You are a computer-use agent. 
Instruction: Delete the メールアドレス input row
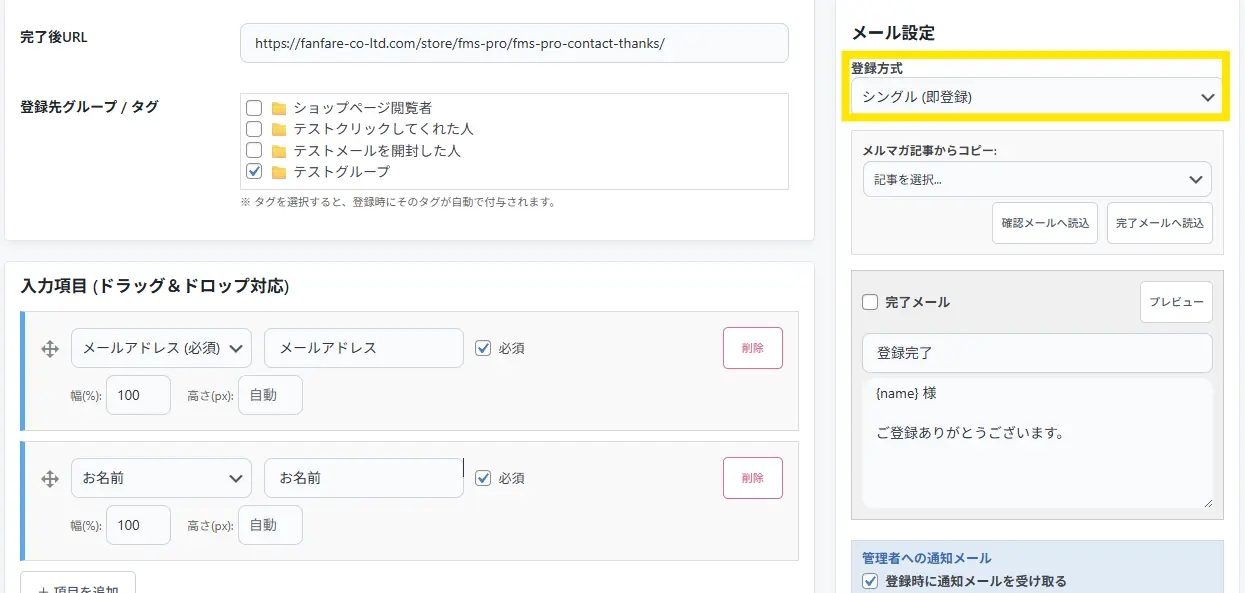(x=752, y=348)
